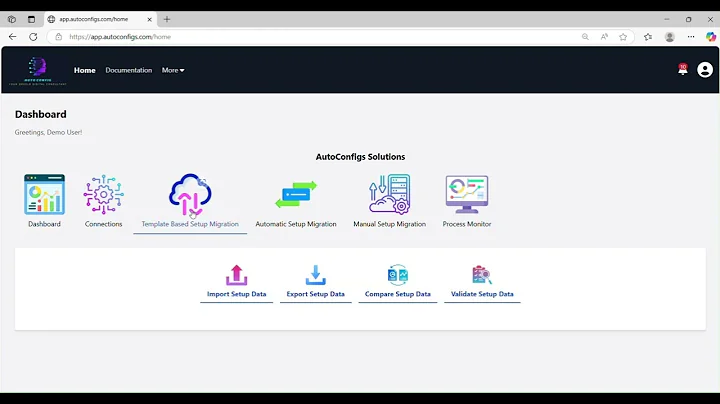Screen dimensions: 720x404
Task: Click the Compare Setup Data icon
Action: tap(398, 275)
